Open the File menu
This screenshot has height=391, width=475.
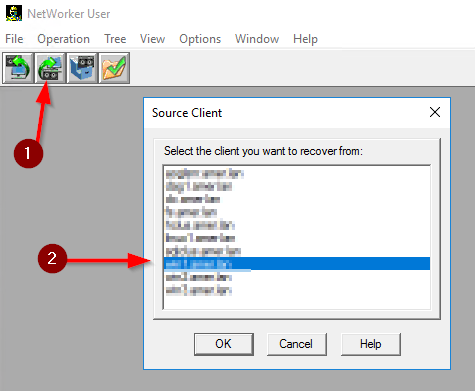click(x=14, y=39)
